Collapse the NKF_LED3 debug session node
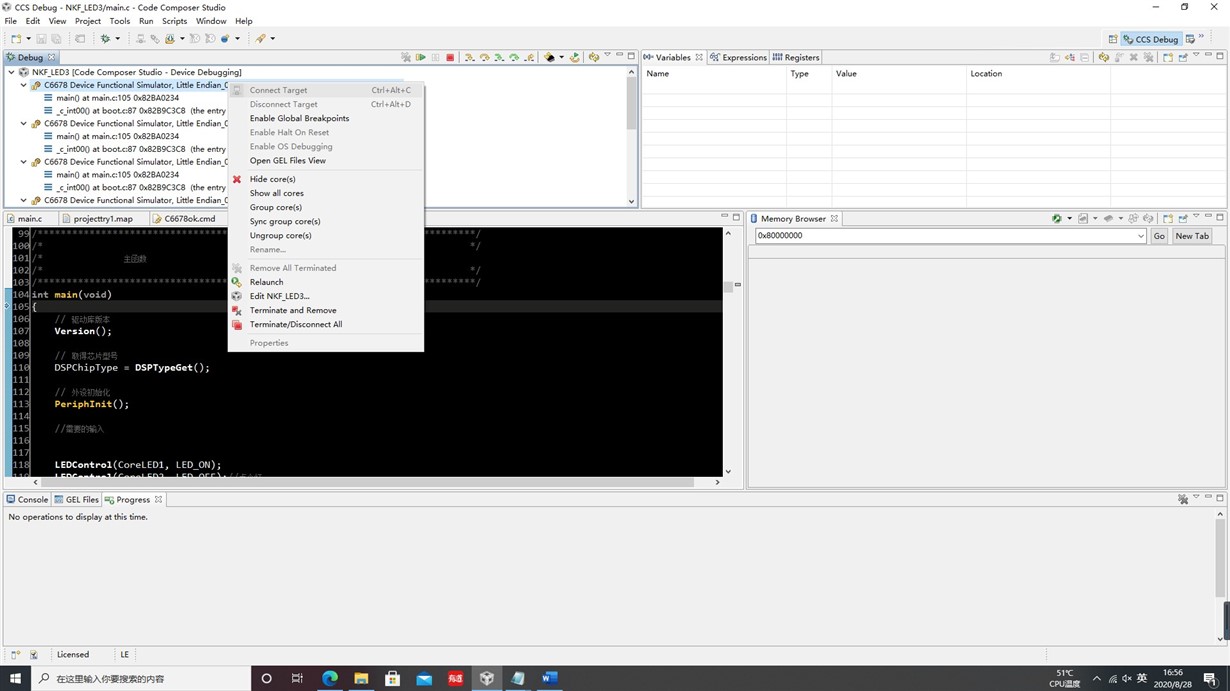The image size is (1230, 691). tap(12, 72)
